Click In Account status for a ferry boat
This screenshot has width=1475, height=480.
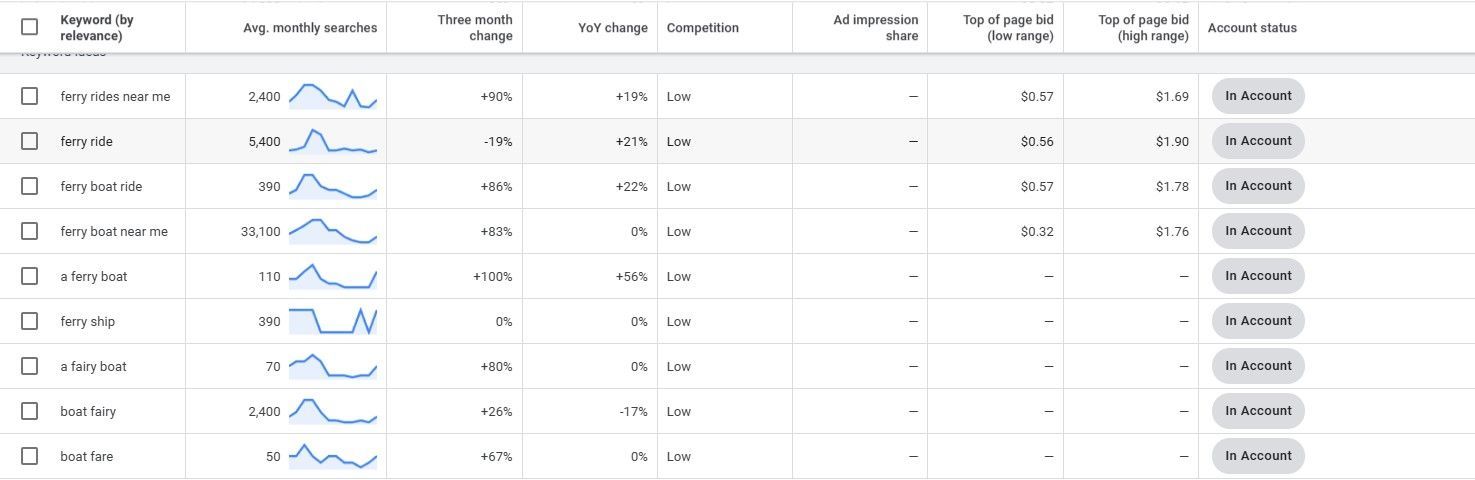coord(1258,276)
